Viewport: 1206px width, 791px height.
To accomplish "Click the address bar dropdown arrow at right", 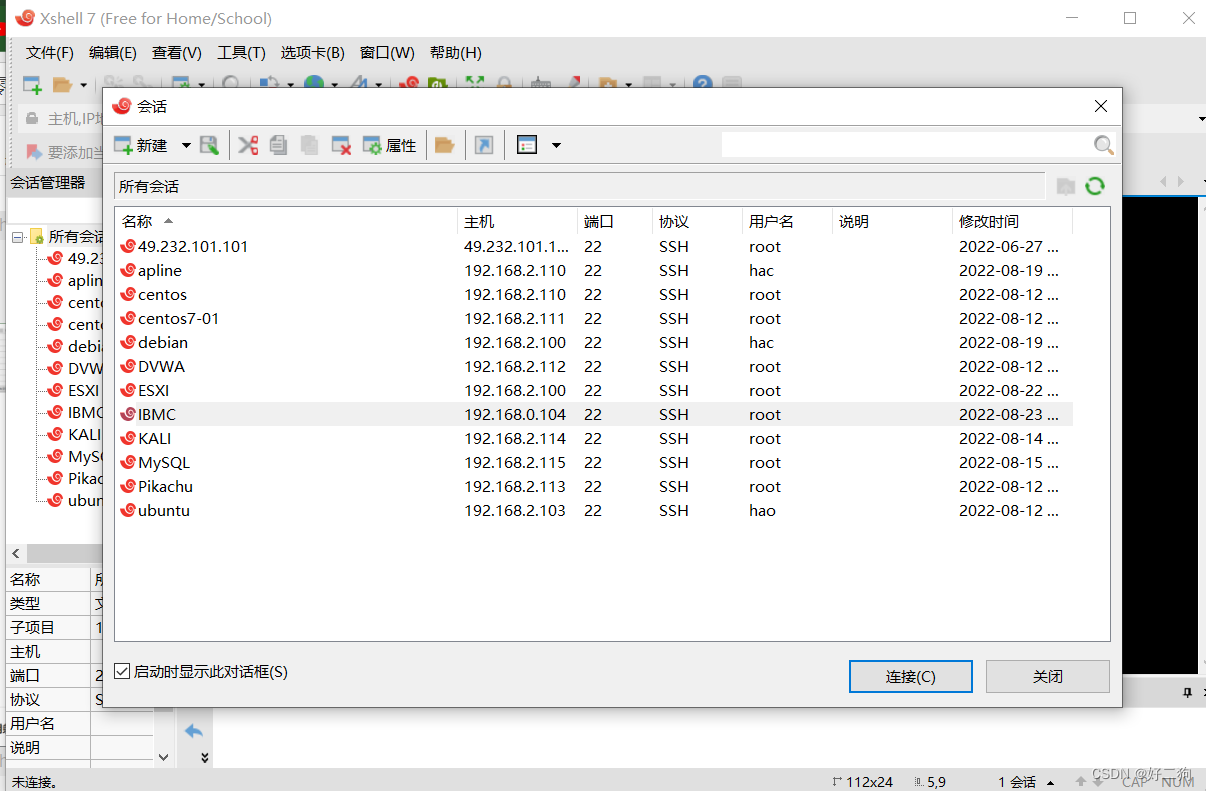I will tap(1201, 119).
